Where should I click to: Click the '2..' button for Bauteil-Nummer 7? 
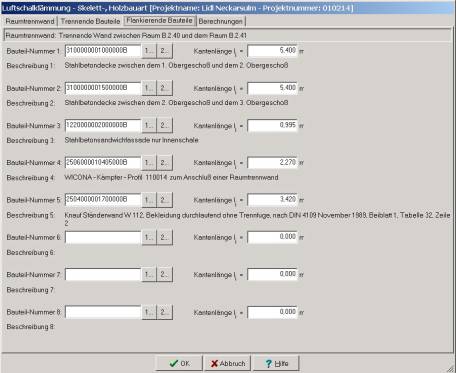coord(165,275)
